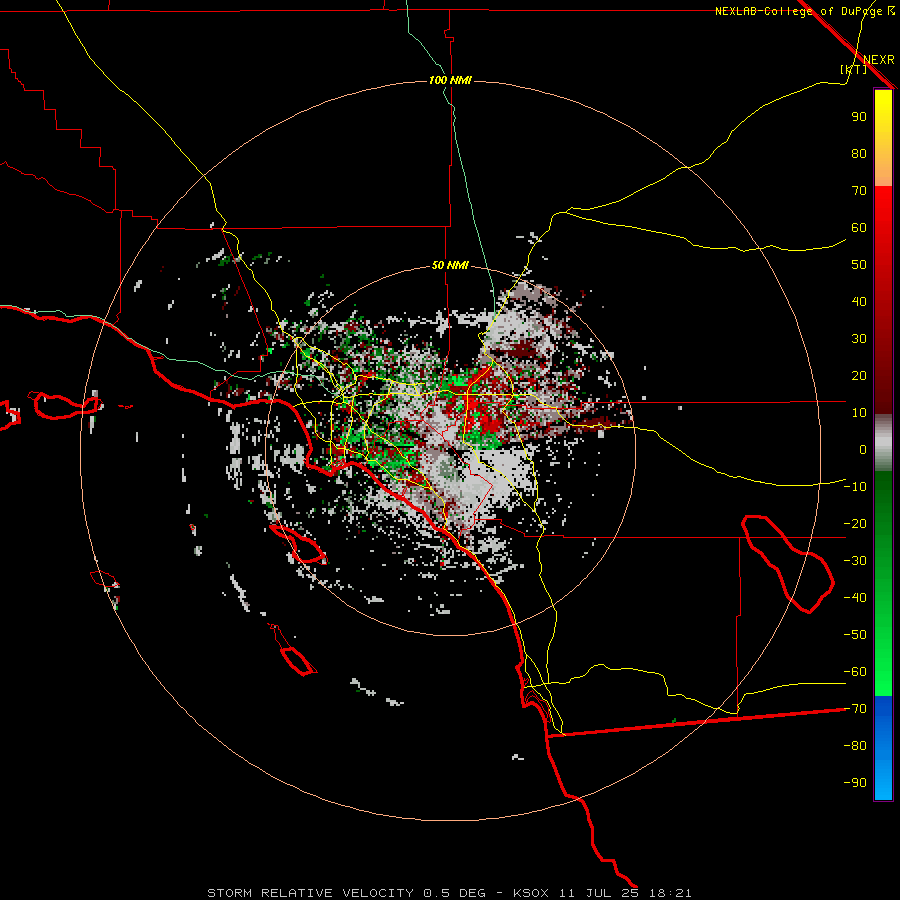Pick the blue bottom segment of the color bar
This screenshot has width=900, height=900.
click(883, 748)
